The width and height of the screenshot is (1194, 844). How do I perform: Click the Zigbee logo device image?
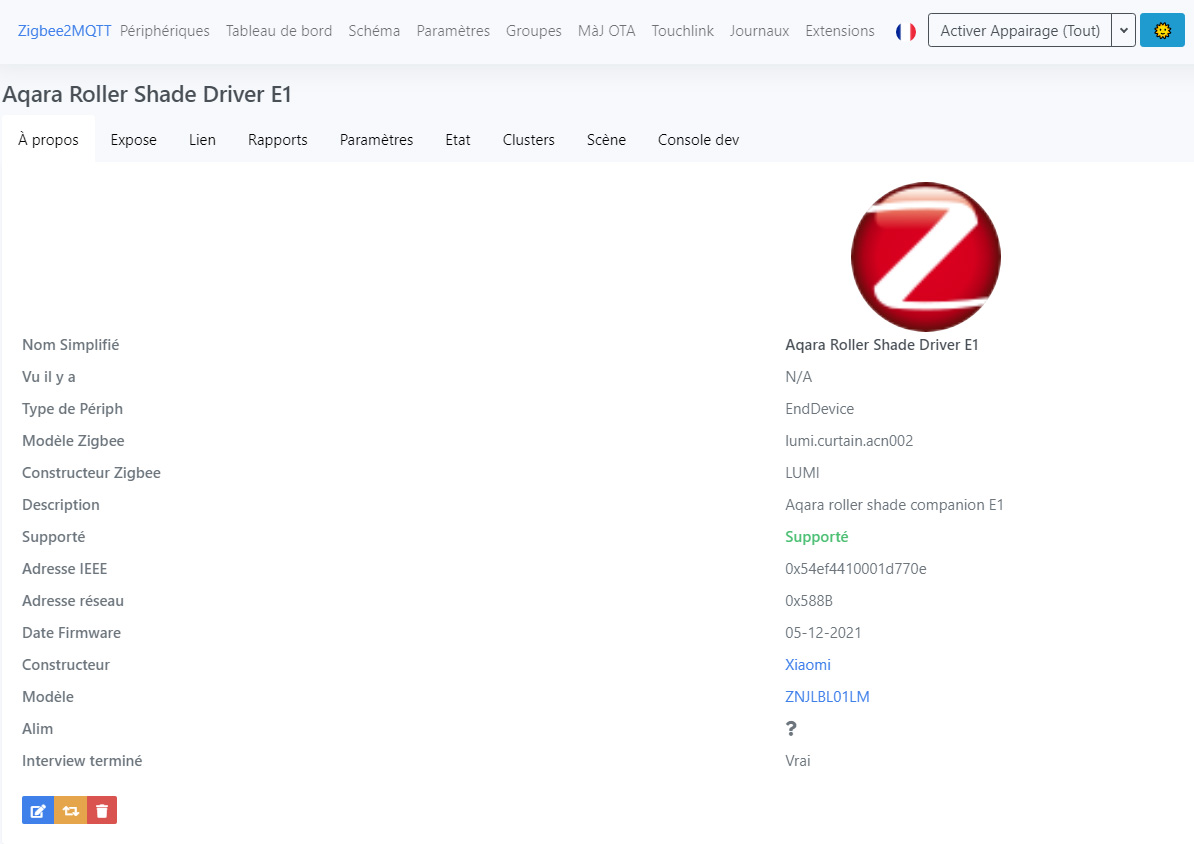click(x=925, y=257)
